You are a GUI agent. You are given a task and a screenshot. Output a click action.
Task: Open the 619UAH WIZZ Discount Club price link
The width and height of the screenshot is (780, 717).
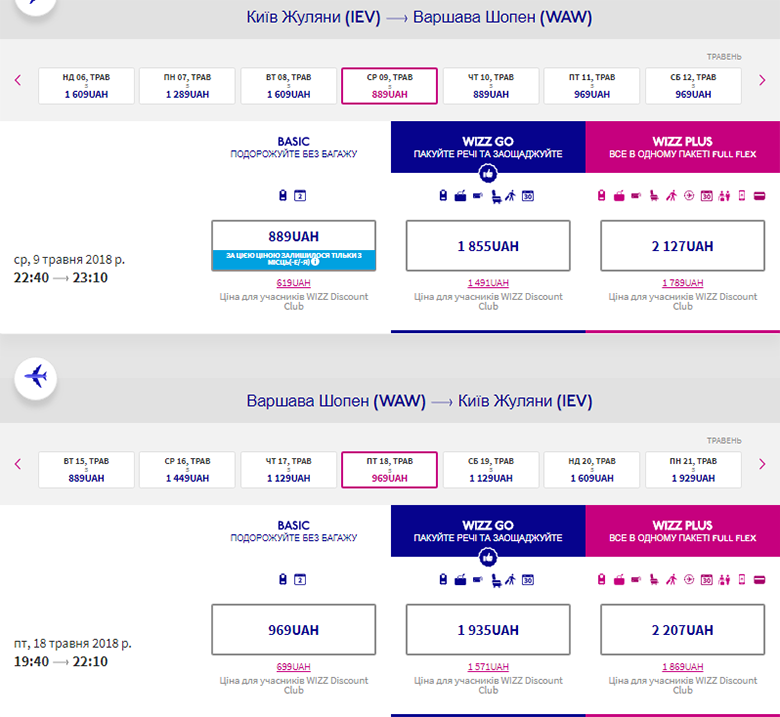point(293,283)
